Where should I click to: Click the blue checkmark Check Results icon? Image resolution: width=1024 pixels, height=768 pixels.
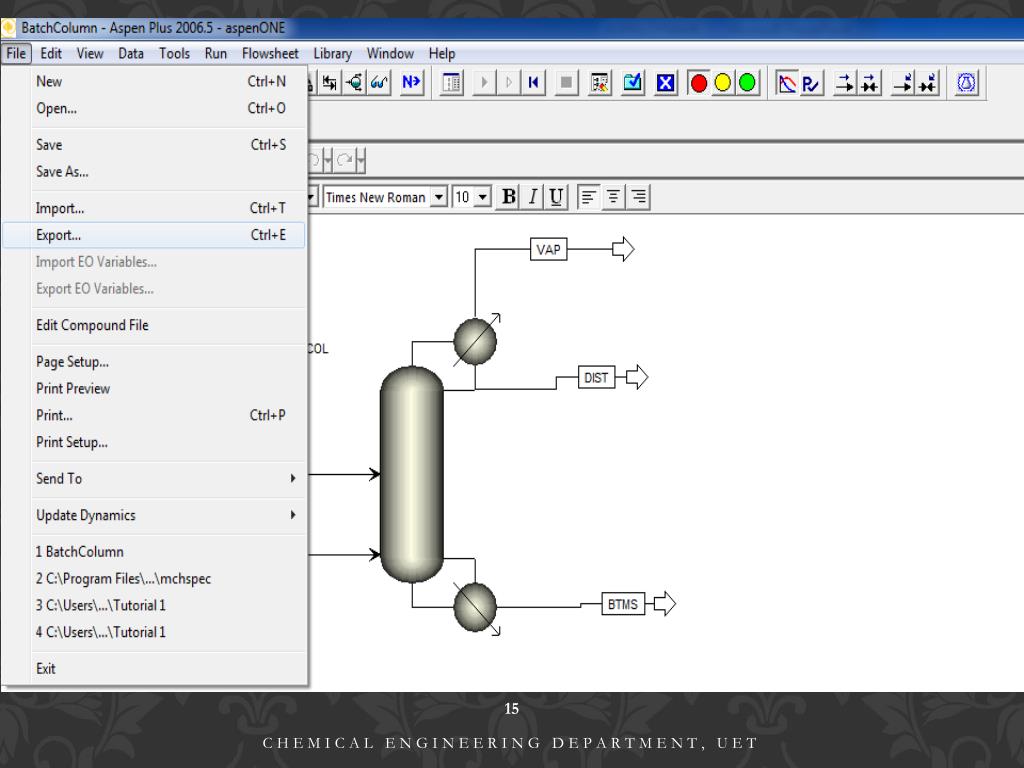(x=633, y=83)
